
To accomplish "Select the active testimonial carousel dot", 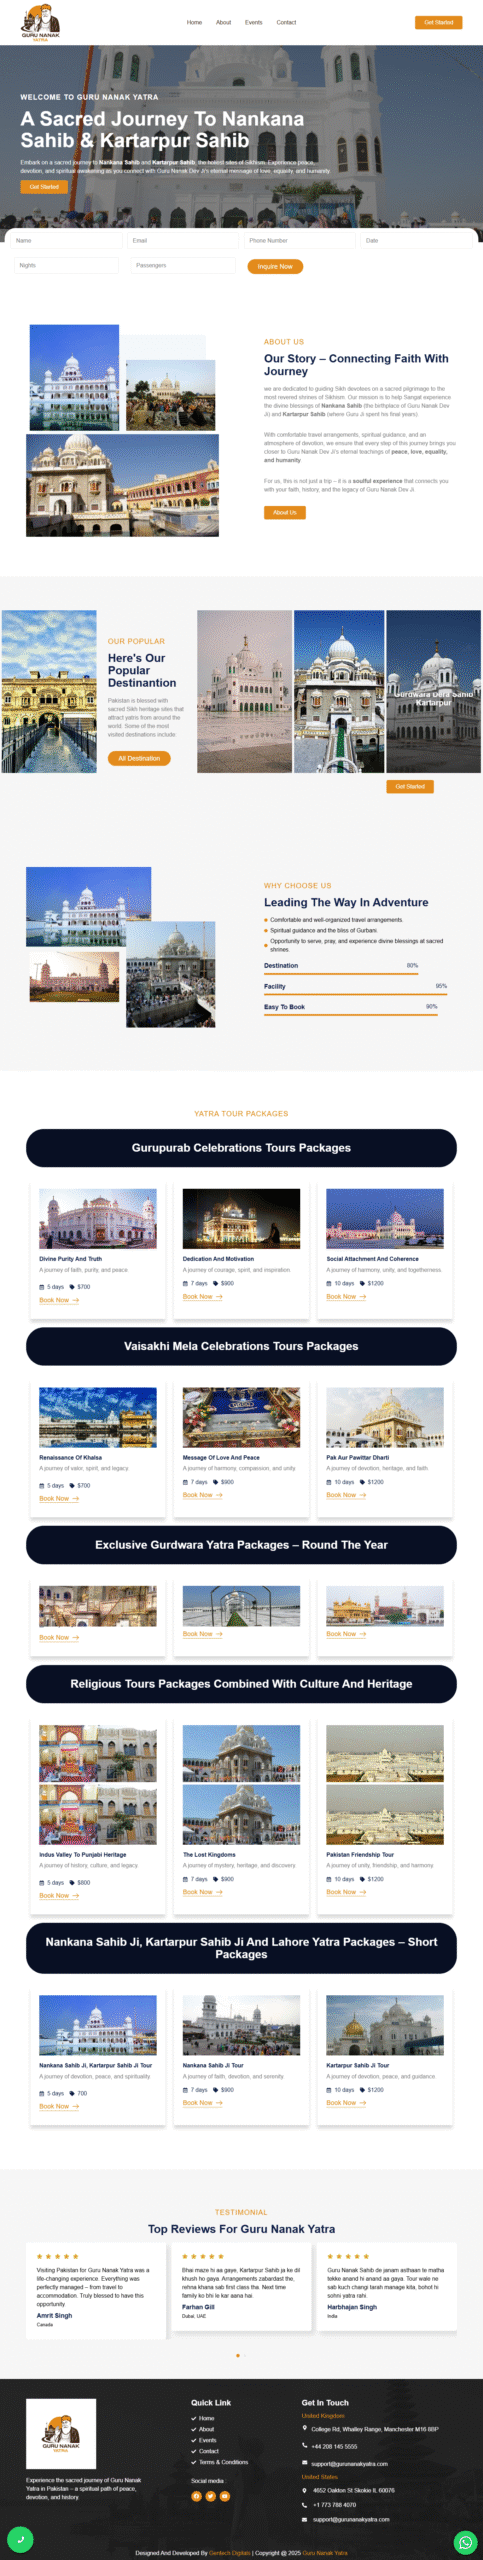I will 237,2355.
